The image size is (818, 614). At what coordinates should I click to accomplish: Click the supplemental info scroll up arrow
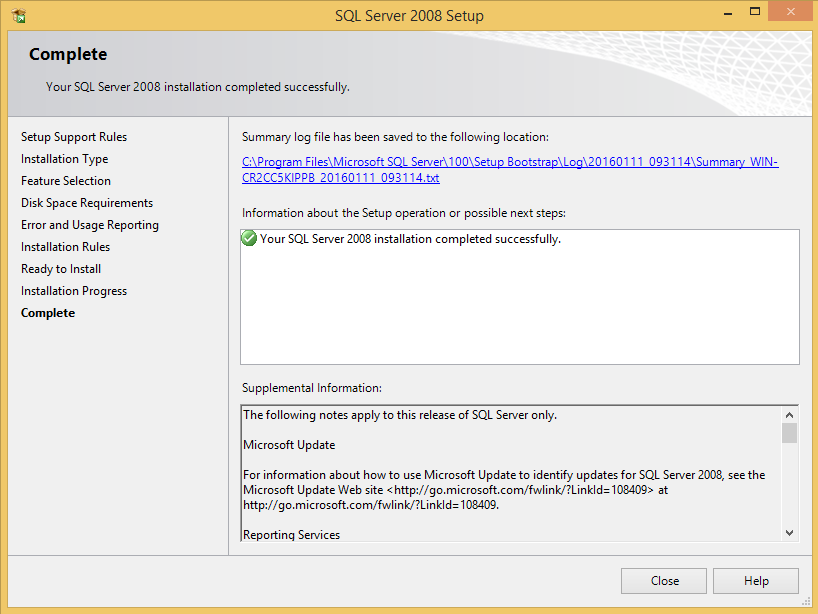click(x=789, y=415)
